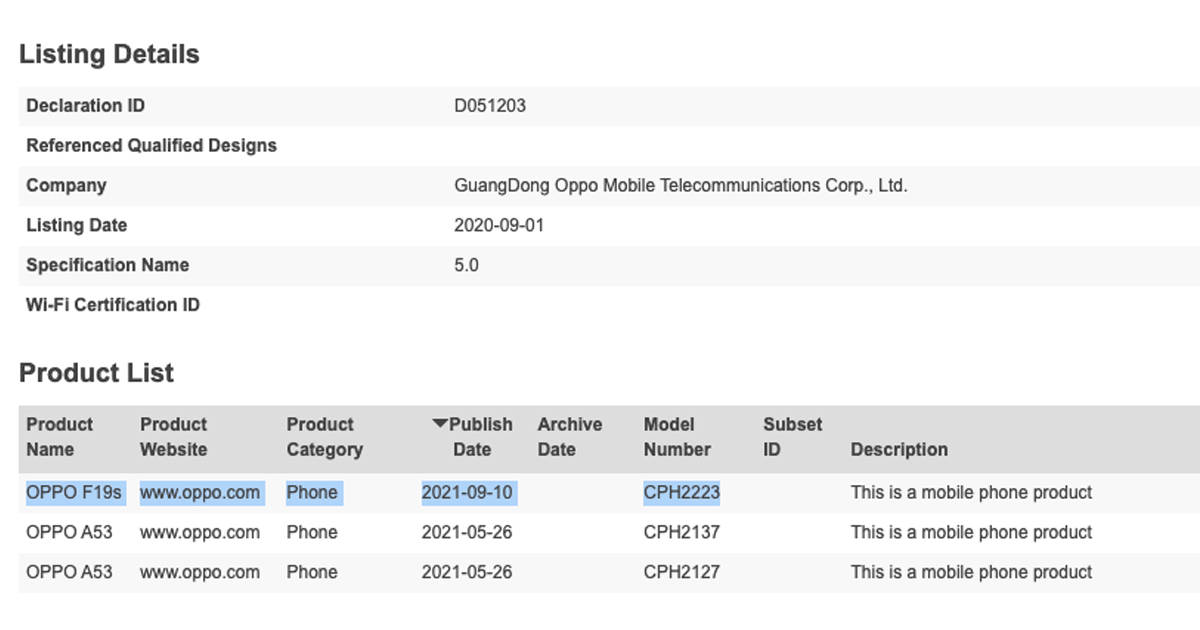Open www.oppo.com link for model CPH2137
1200x630 pixels.
point(201,532)
